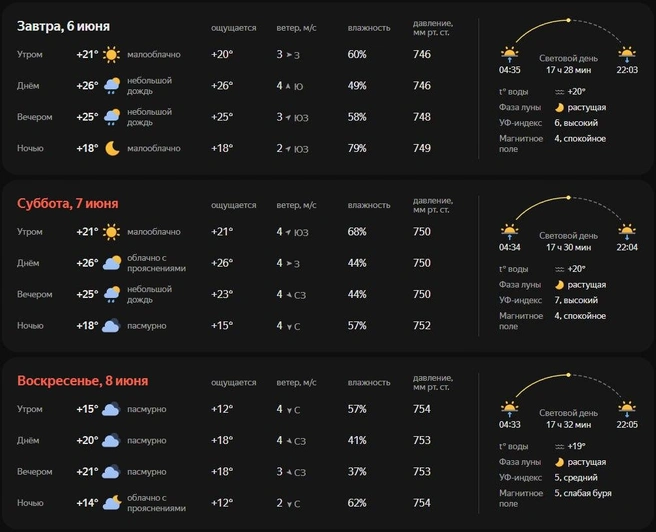656x532 pixels.
Task: Click the УФ-индекс 7, высокий value
Action: [x=576, y=300]
